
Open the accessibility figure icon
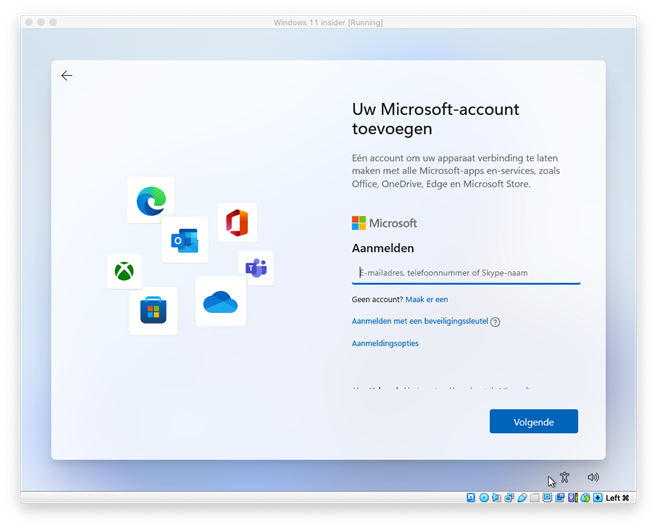click(565, 477)
